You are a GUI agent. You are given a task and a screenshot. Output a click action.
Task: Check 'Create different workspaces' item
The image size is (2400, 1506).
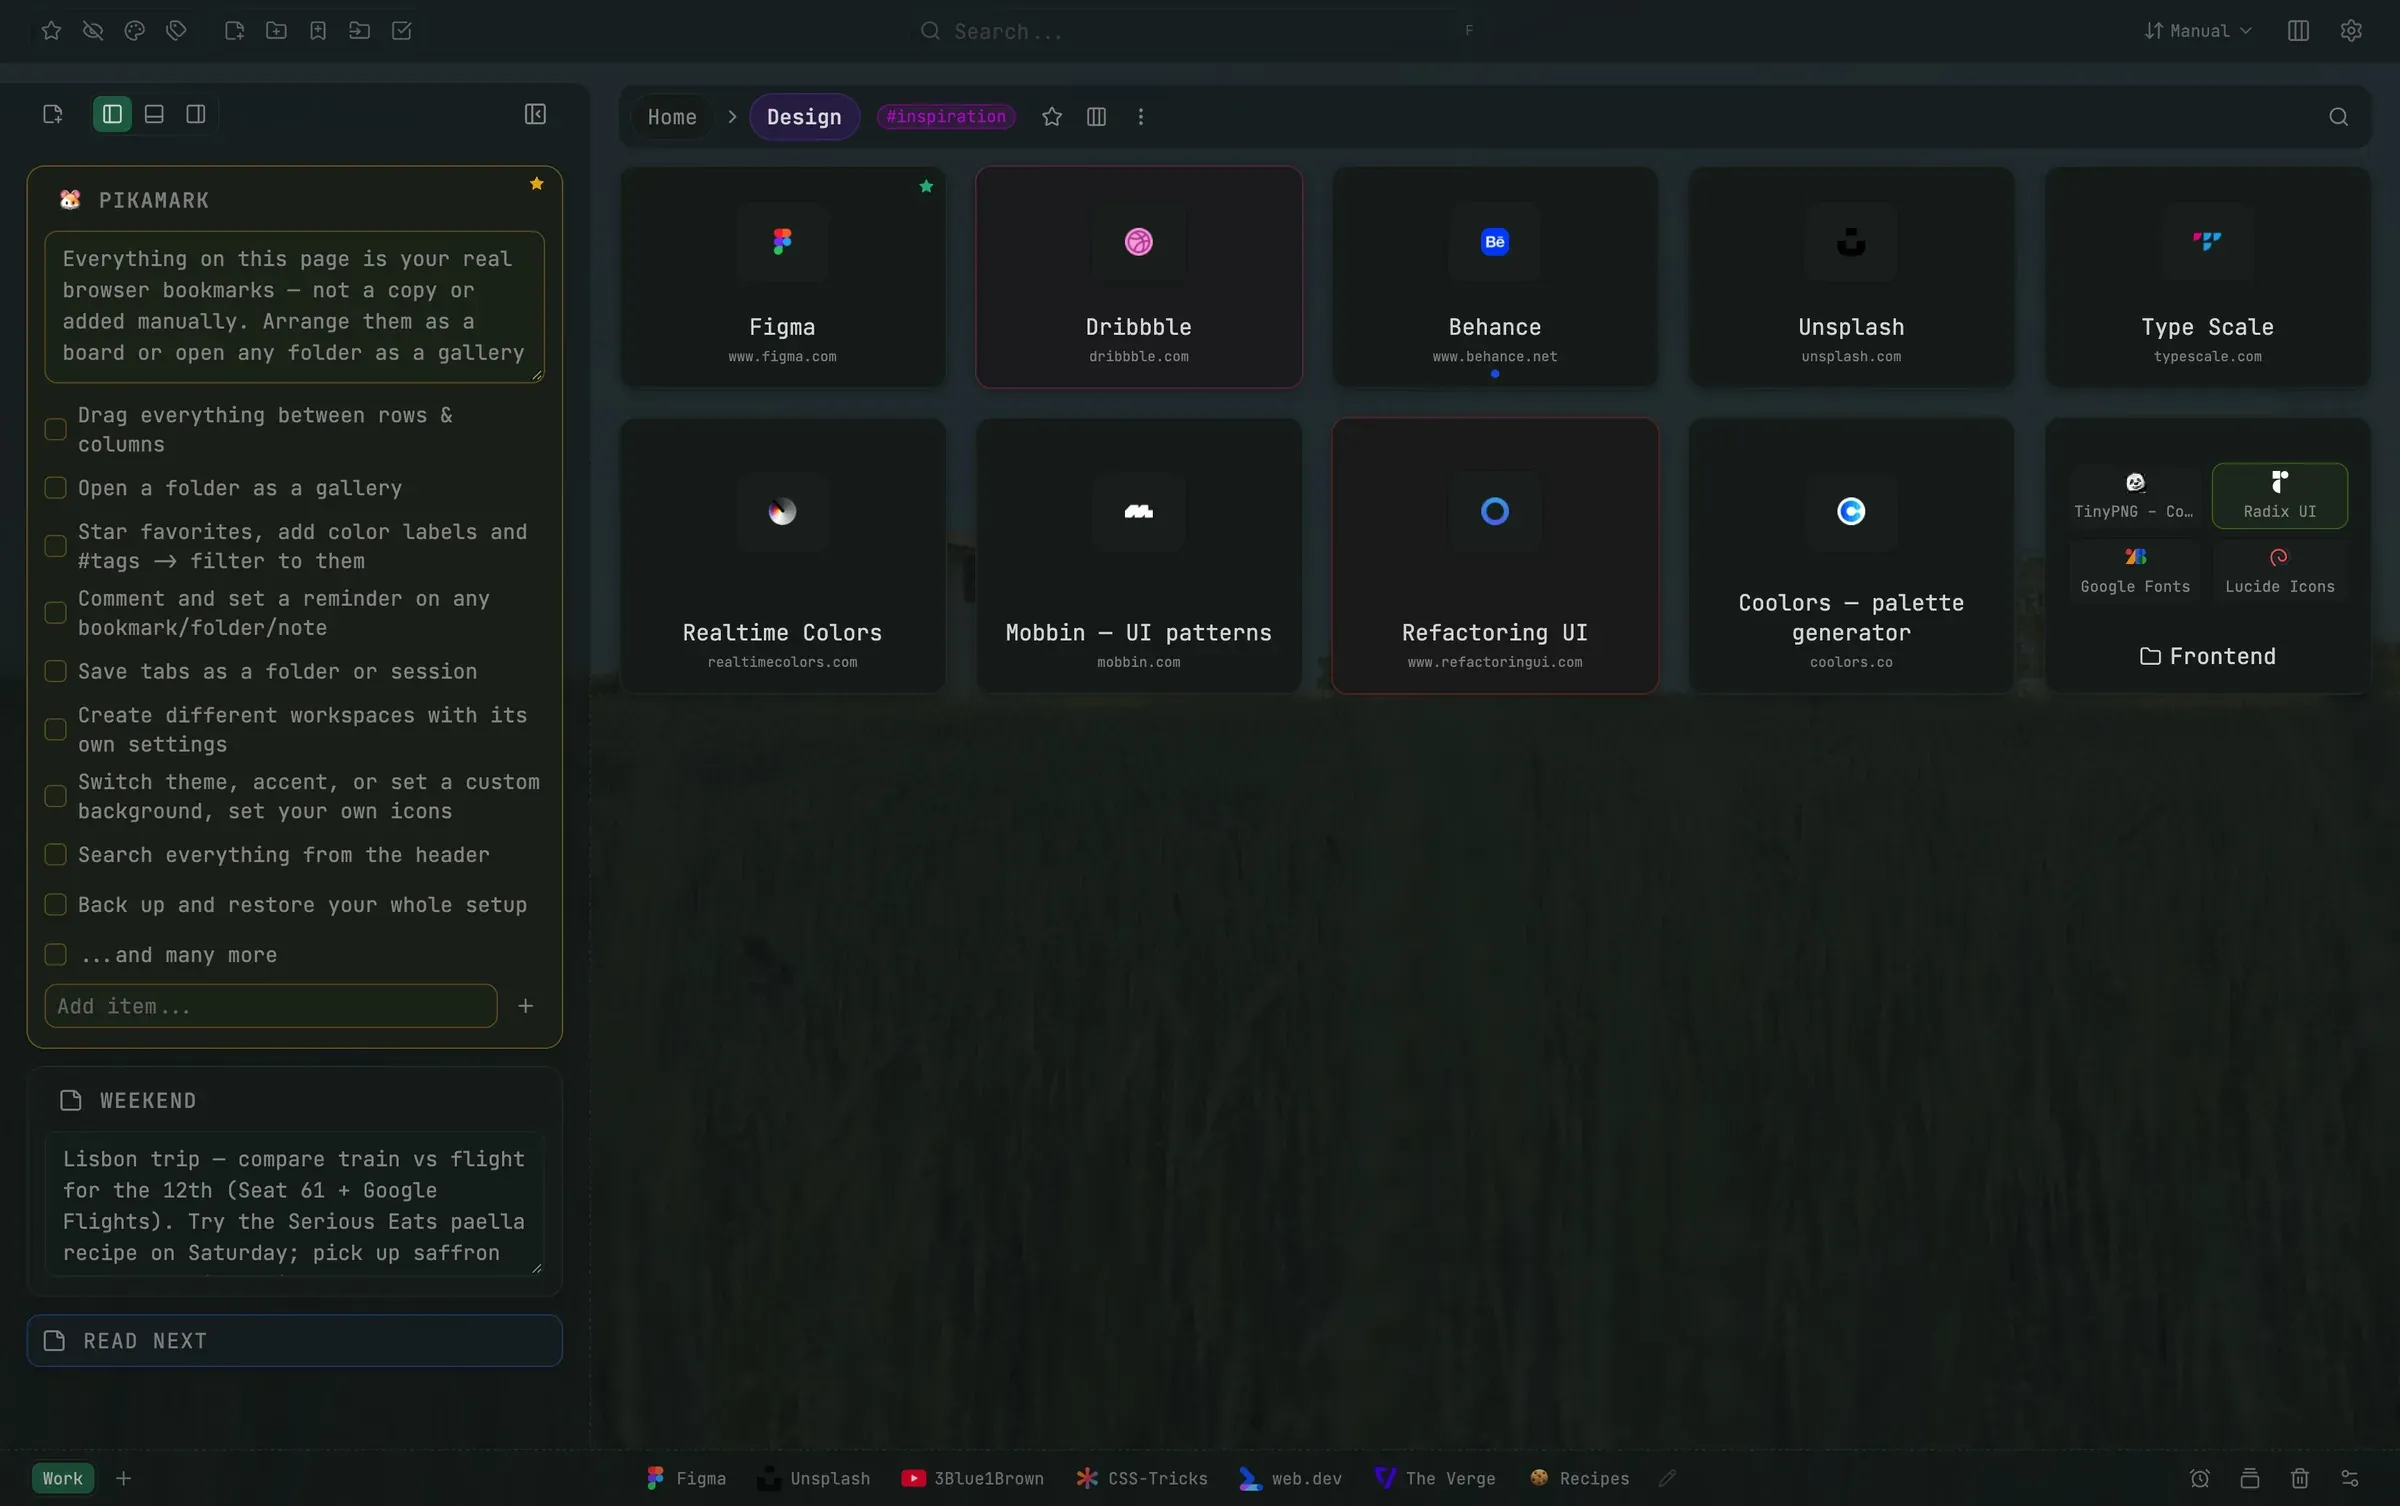pos(56,730)
